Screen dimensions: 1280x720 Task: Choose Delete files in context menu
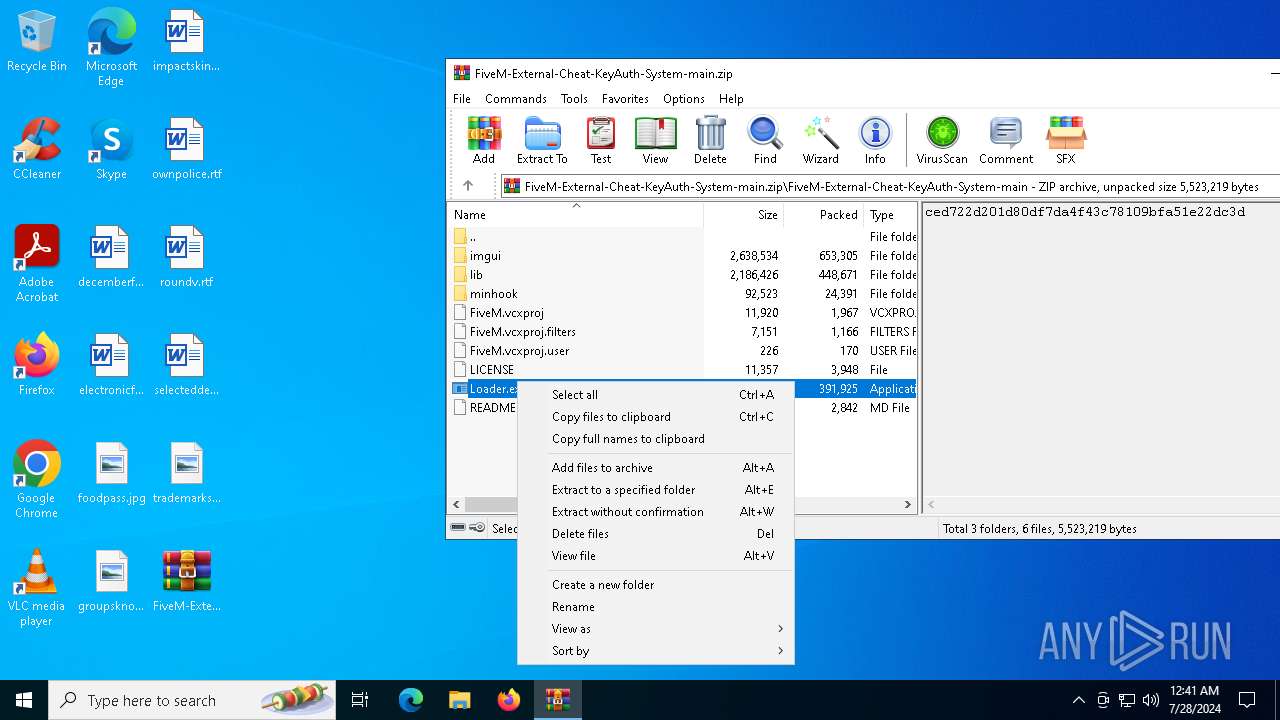655,533
